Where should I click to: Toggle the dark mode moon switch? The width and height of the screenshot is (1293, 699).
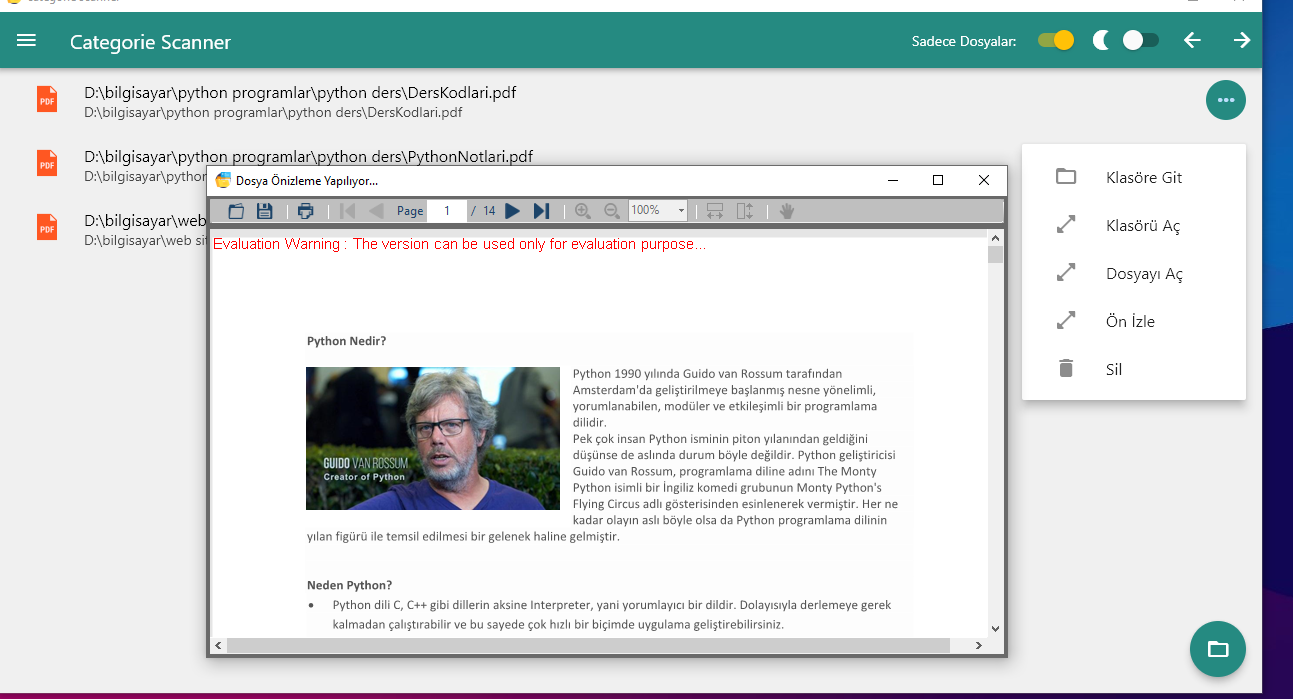click(x=1140, y=40)
